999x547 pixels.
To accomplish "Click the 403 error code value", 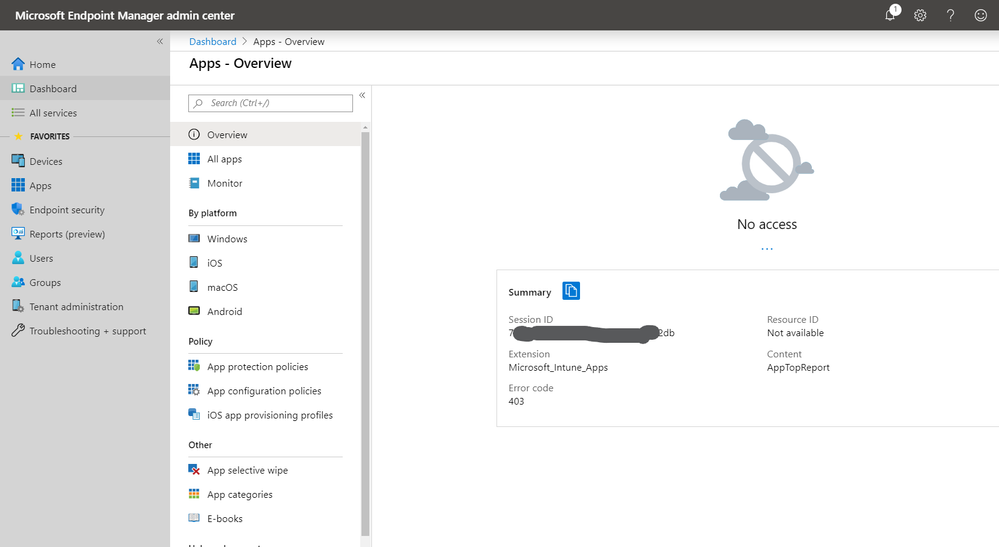I will 516,401.
